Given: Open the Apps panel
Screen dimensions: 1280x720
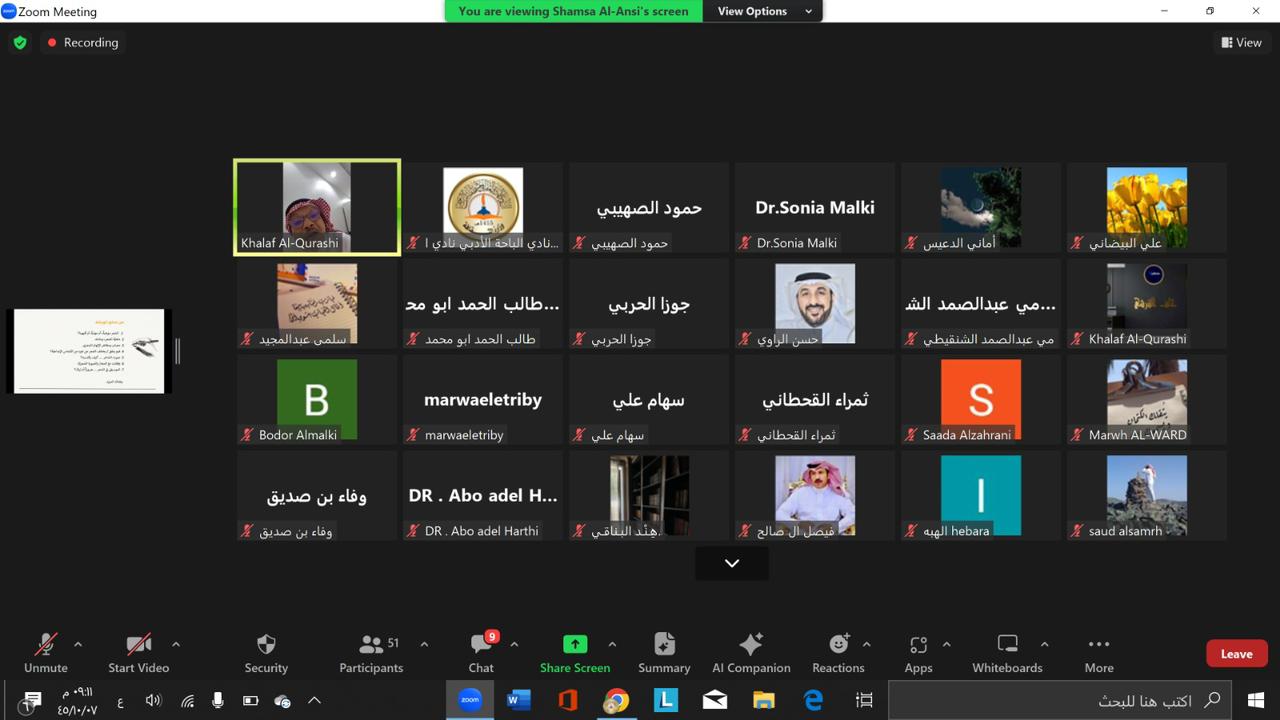Looking at the screenshot, I should [918, 652].
